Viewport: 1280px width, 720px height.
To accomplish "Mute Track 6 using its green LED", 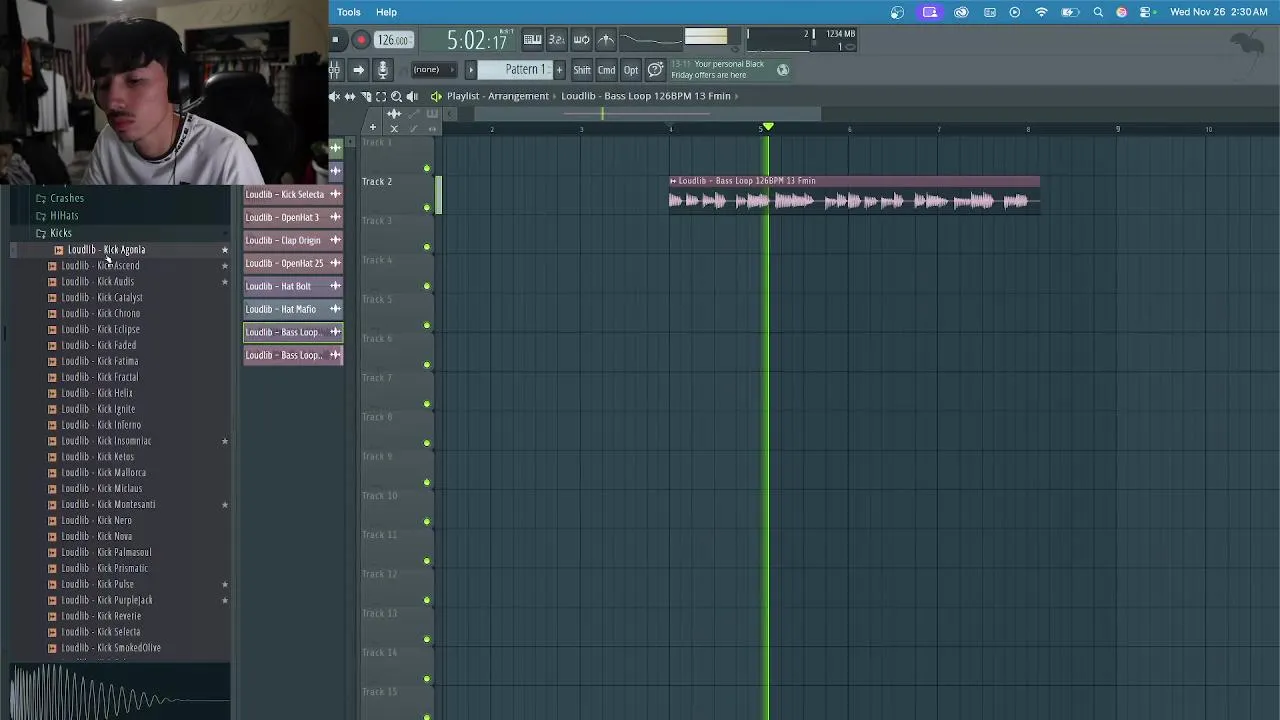I will (427, 365).
